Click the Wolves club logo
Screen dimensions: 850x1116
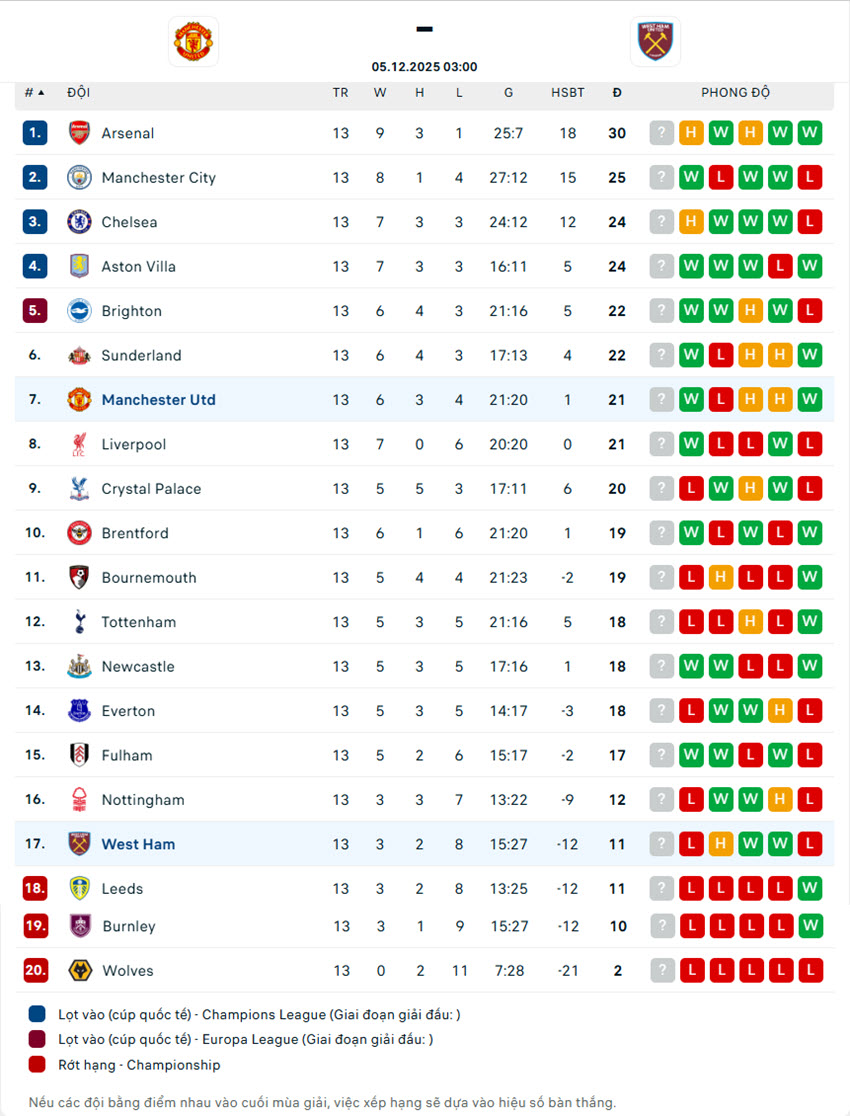[79, 970]
